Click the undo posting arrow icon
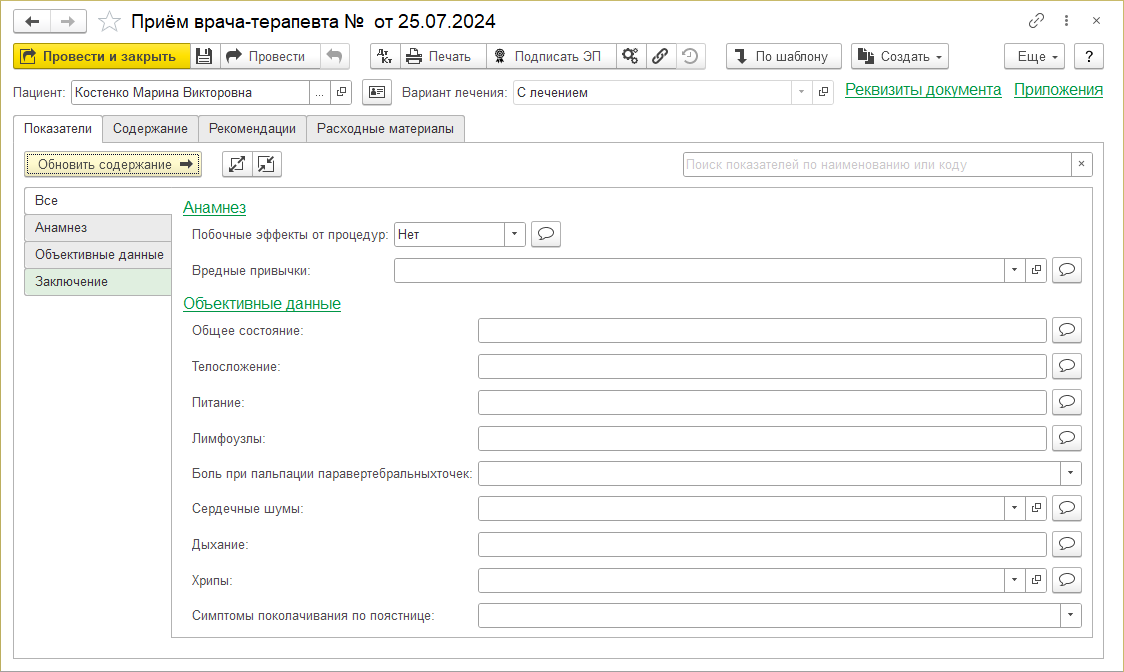 click(334, 56)
